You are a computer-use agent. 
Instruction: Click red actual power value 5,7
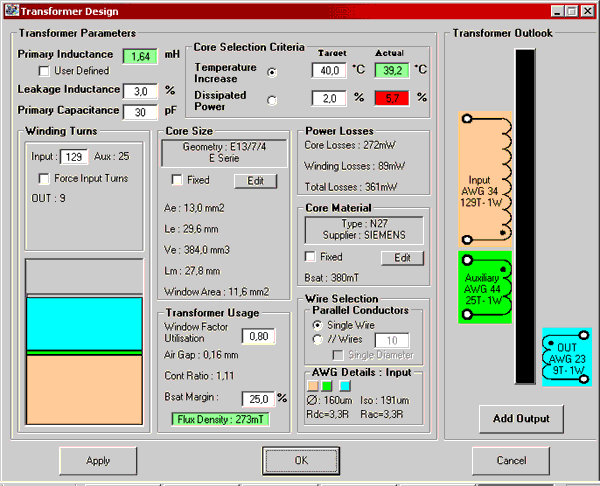[392, 98]
